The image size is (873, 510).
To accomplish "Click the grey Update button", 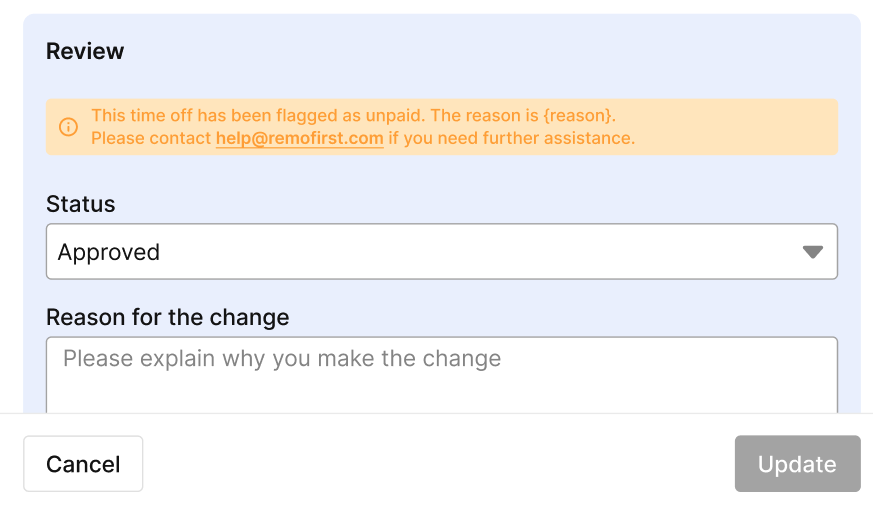I will point(797,464).
